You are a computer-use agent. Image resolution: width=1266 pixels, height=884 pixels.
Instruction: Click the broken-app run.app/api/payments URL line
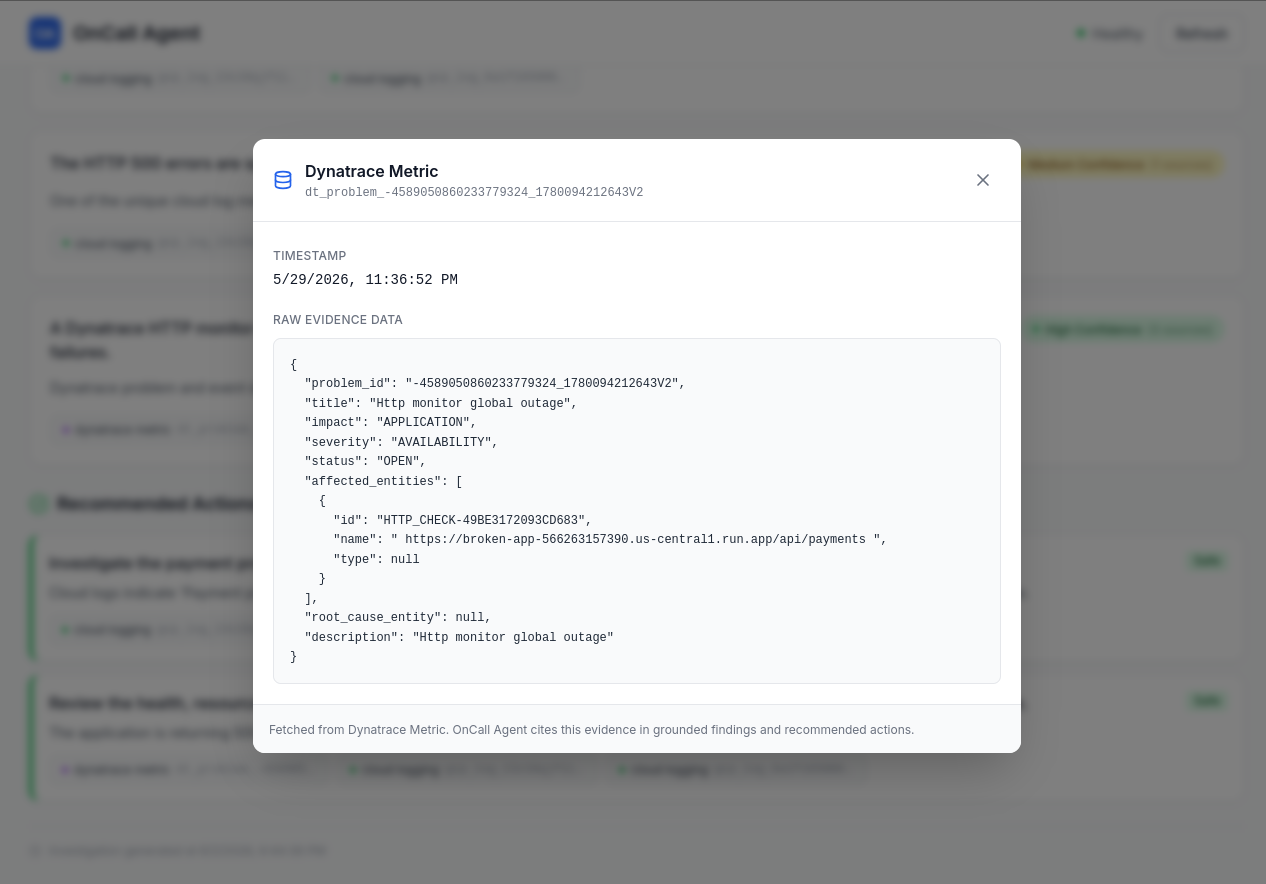click(x=610, y=540)
